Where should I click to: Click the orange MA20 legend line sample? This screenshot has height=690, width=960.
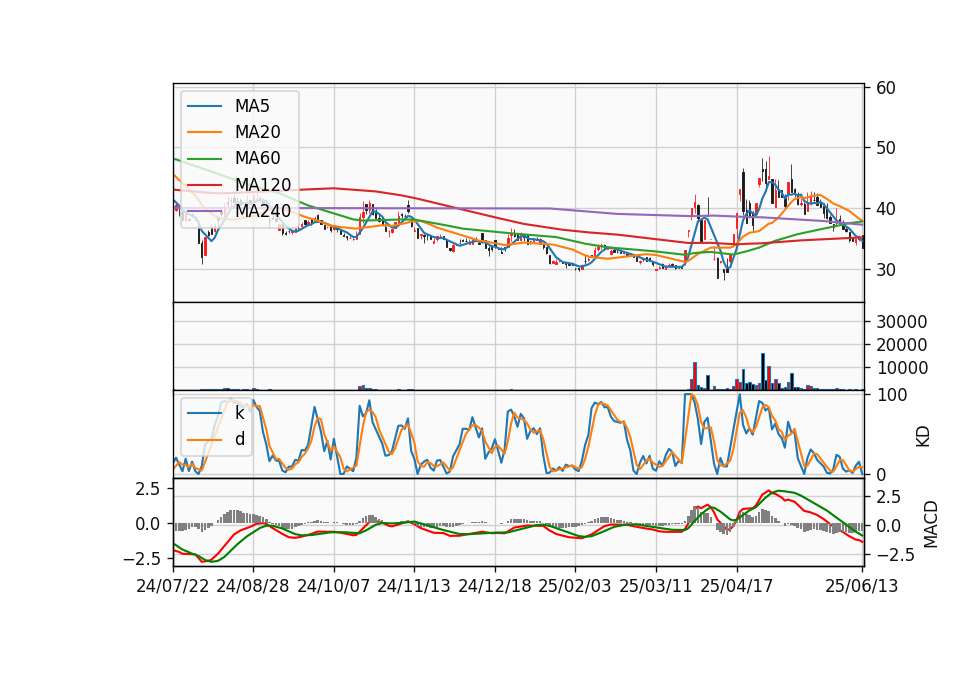pyautogui.click(x=204, y=132)
